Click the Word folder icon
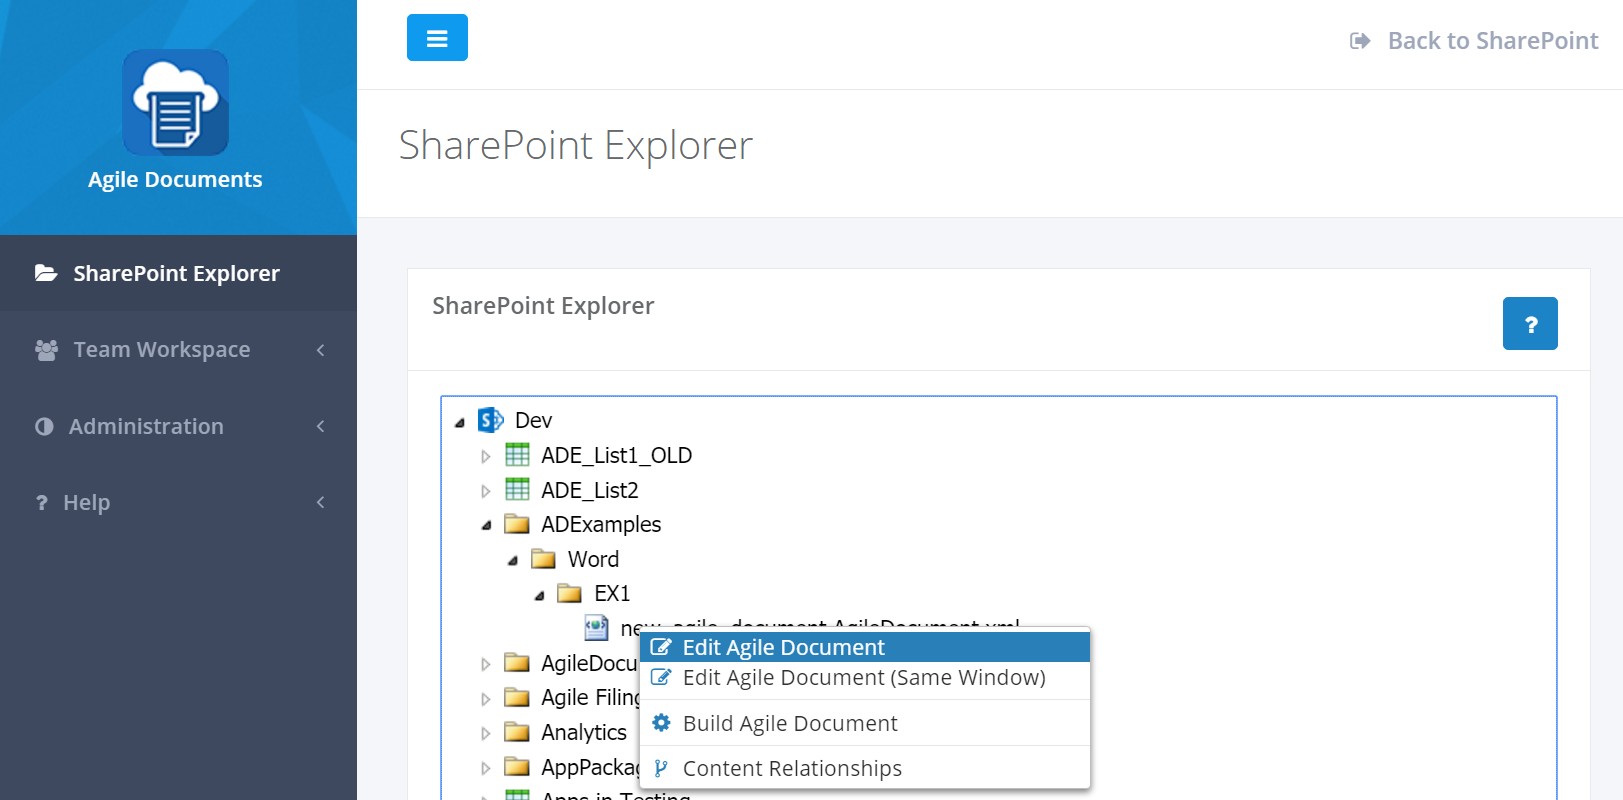Viewport: 1623px width, 800px height. click(543, 558)
